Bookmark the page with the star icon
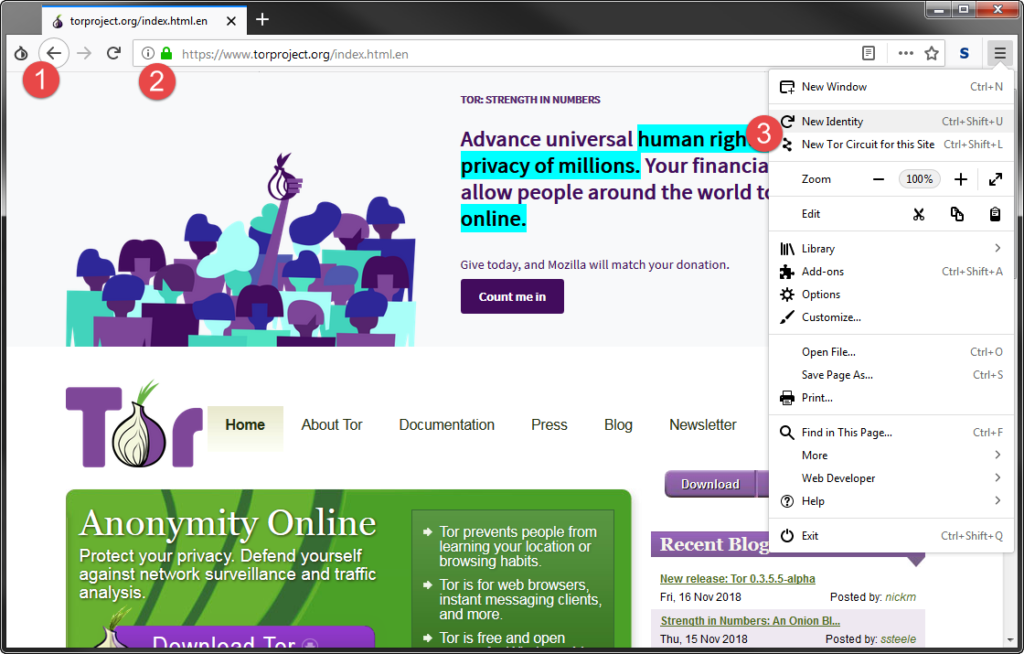Viewport: 1024px width, 654px height. [931, 53]
